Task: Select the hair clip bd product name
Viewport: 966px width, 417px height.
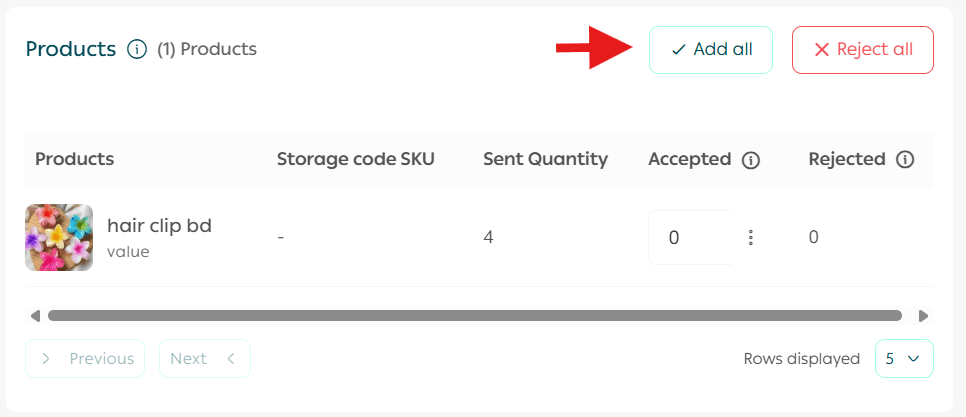Action: pos(159,226)
